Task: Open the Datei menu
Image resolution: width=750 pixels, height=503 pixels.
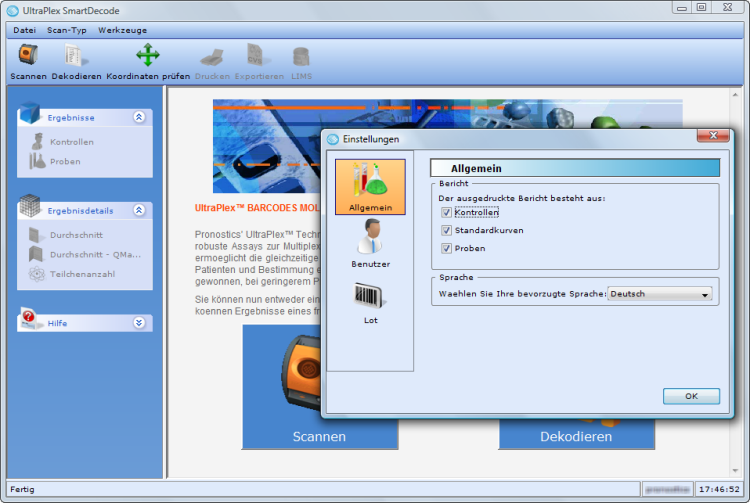Action: point(24,30)
